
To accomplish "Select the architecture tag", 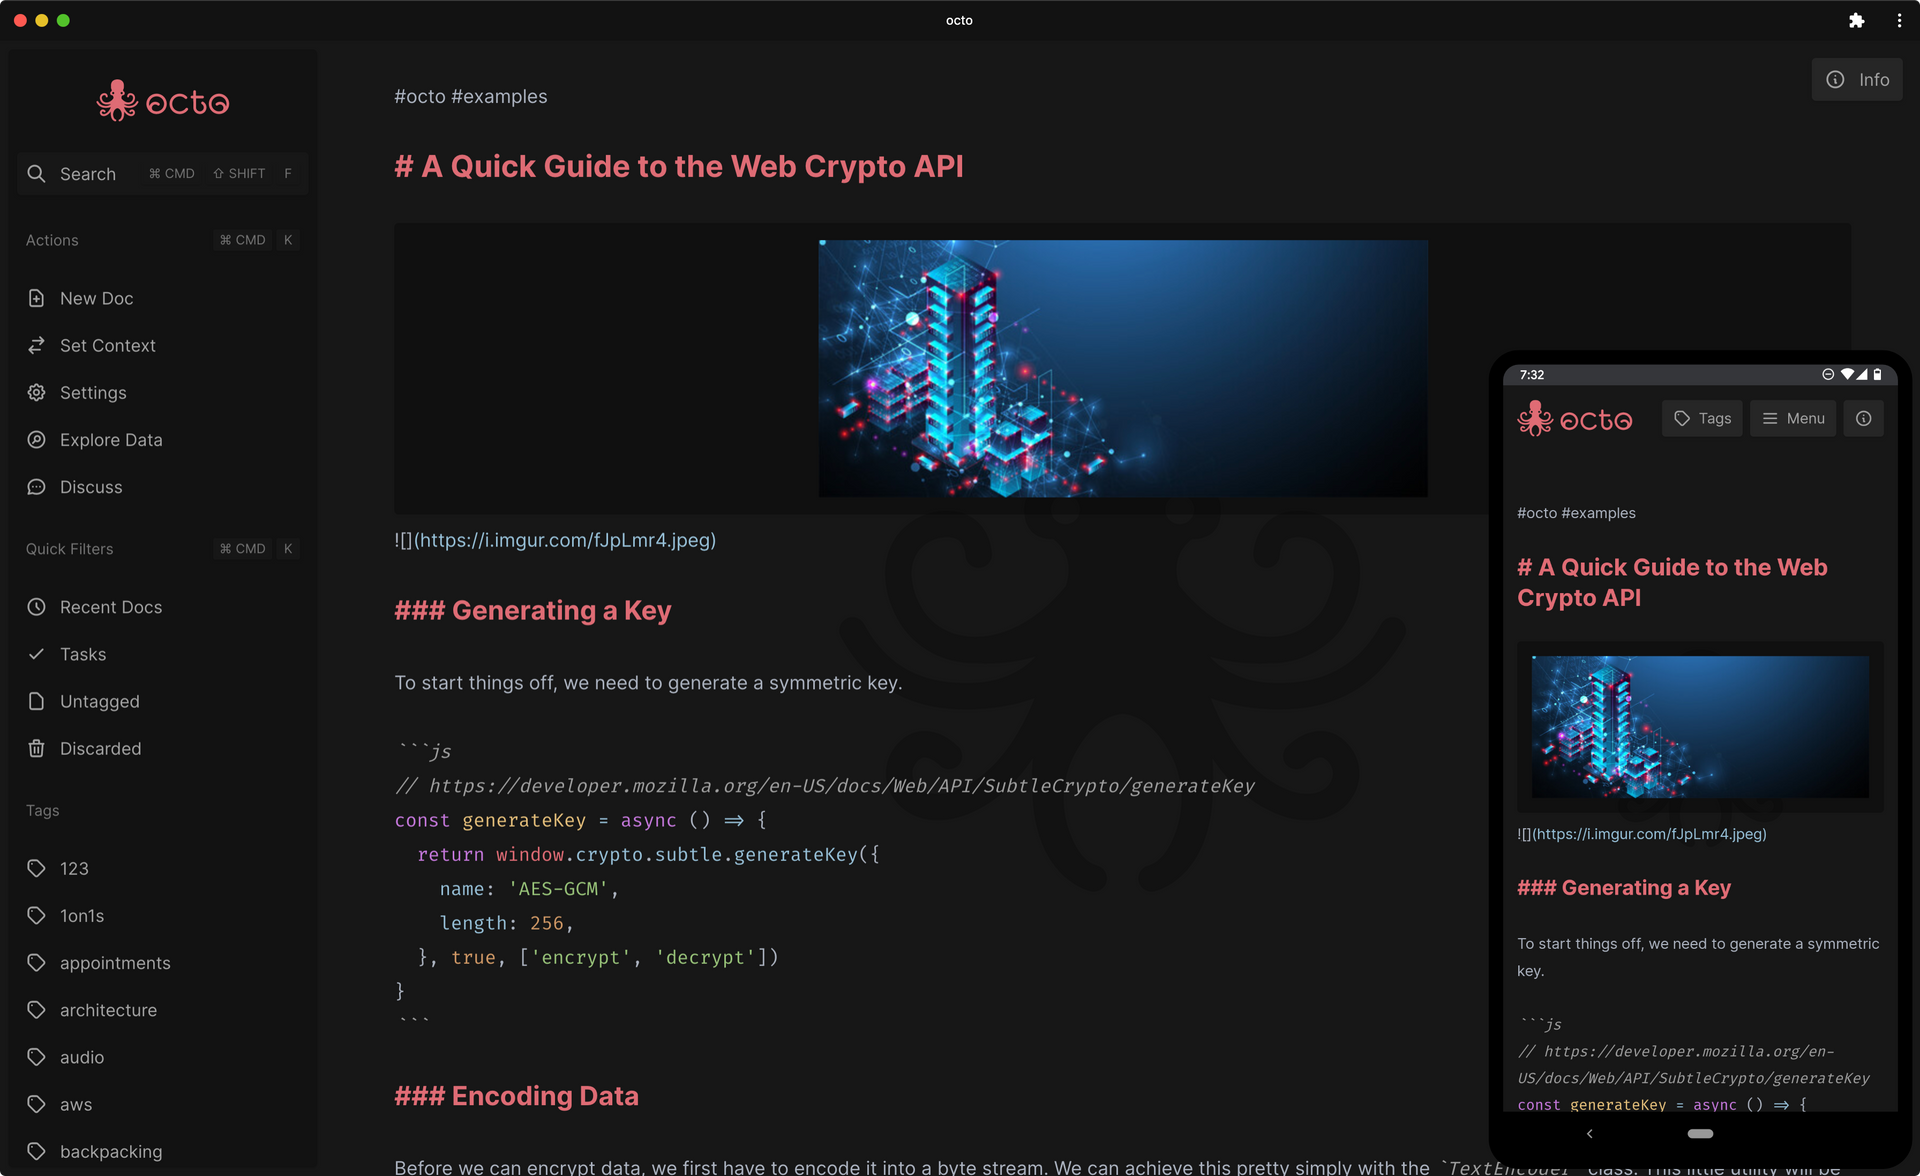I will click(x=108, y=1010).
